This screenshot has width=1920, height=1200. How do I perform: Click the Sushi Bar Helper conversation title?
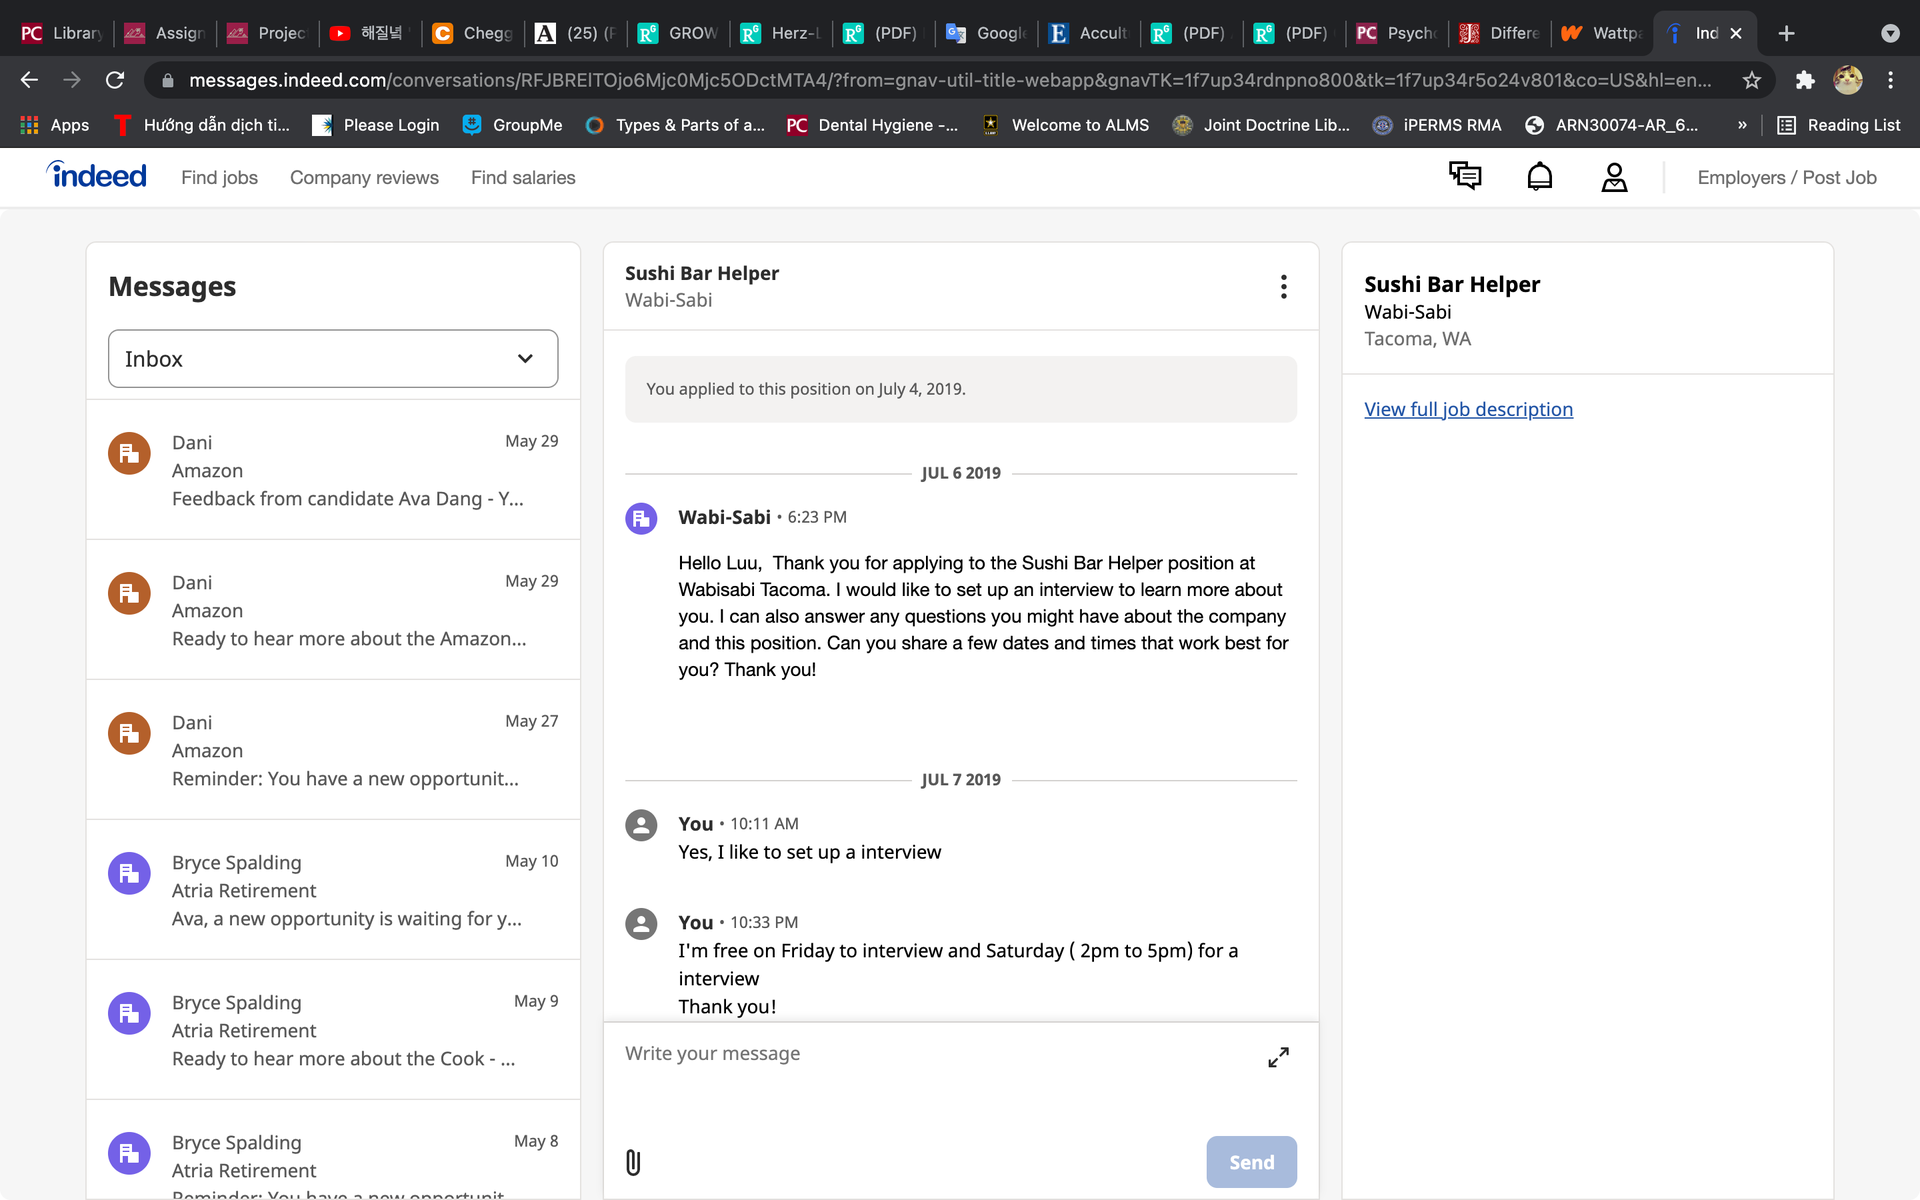pyautogui.click(x=701, y=273)
